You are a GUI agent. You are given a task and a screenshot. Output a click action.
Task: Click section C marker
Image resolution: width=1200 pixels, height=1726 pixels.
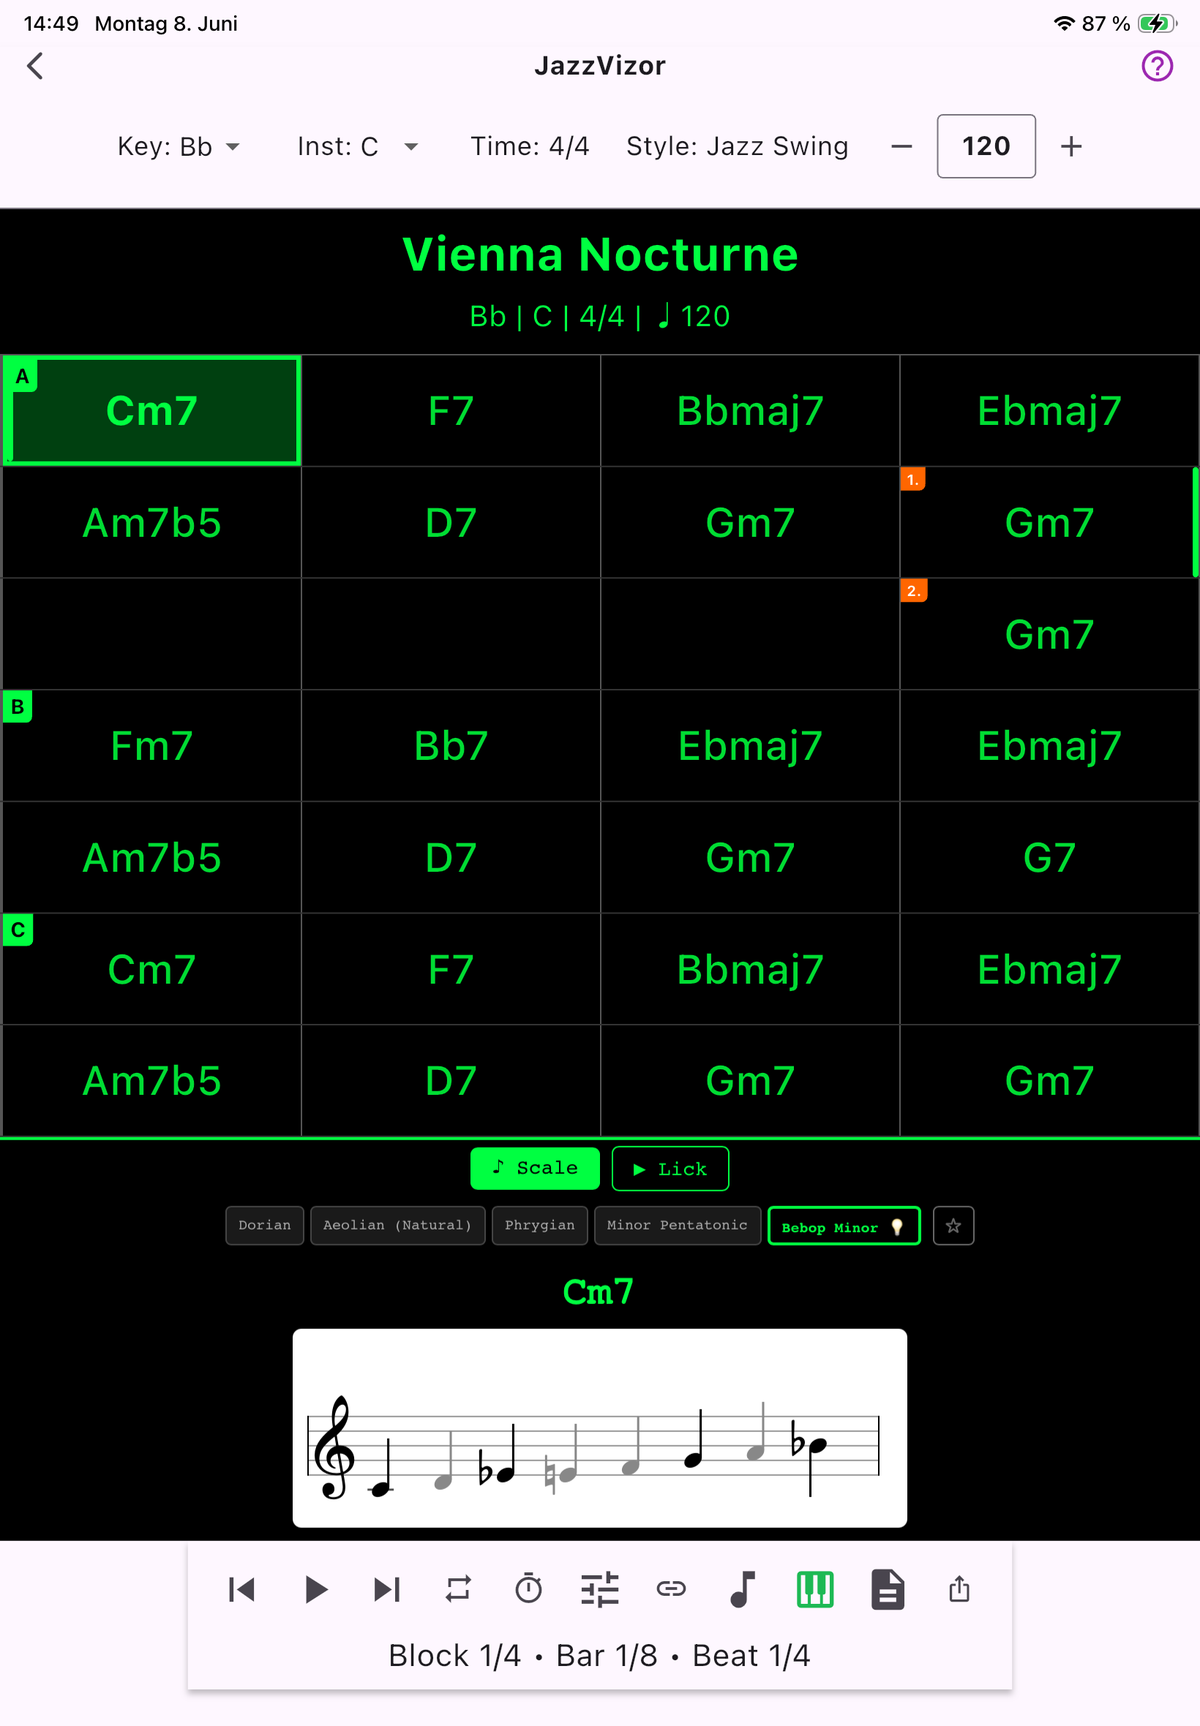pos(18,930)
